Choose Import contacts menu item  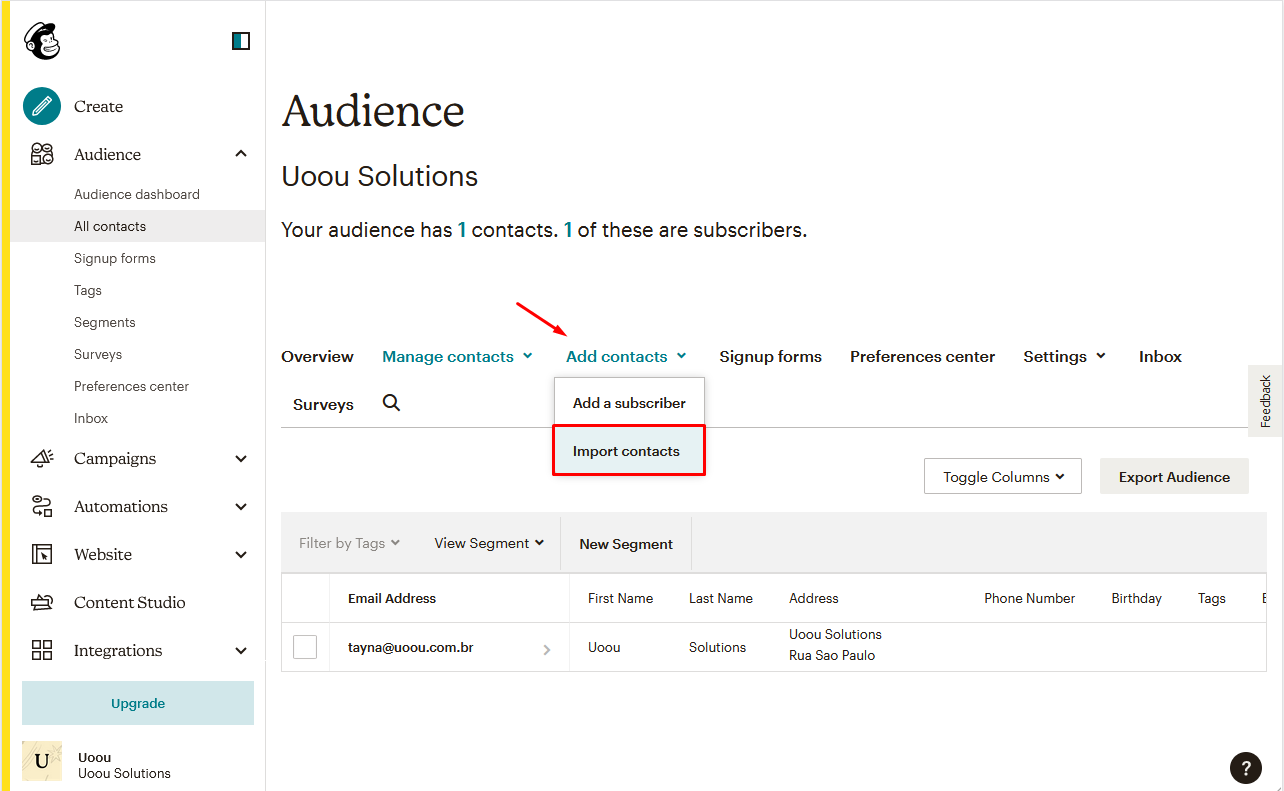tap(629, 451)
